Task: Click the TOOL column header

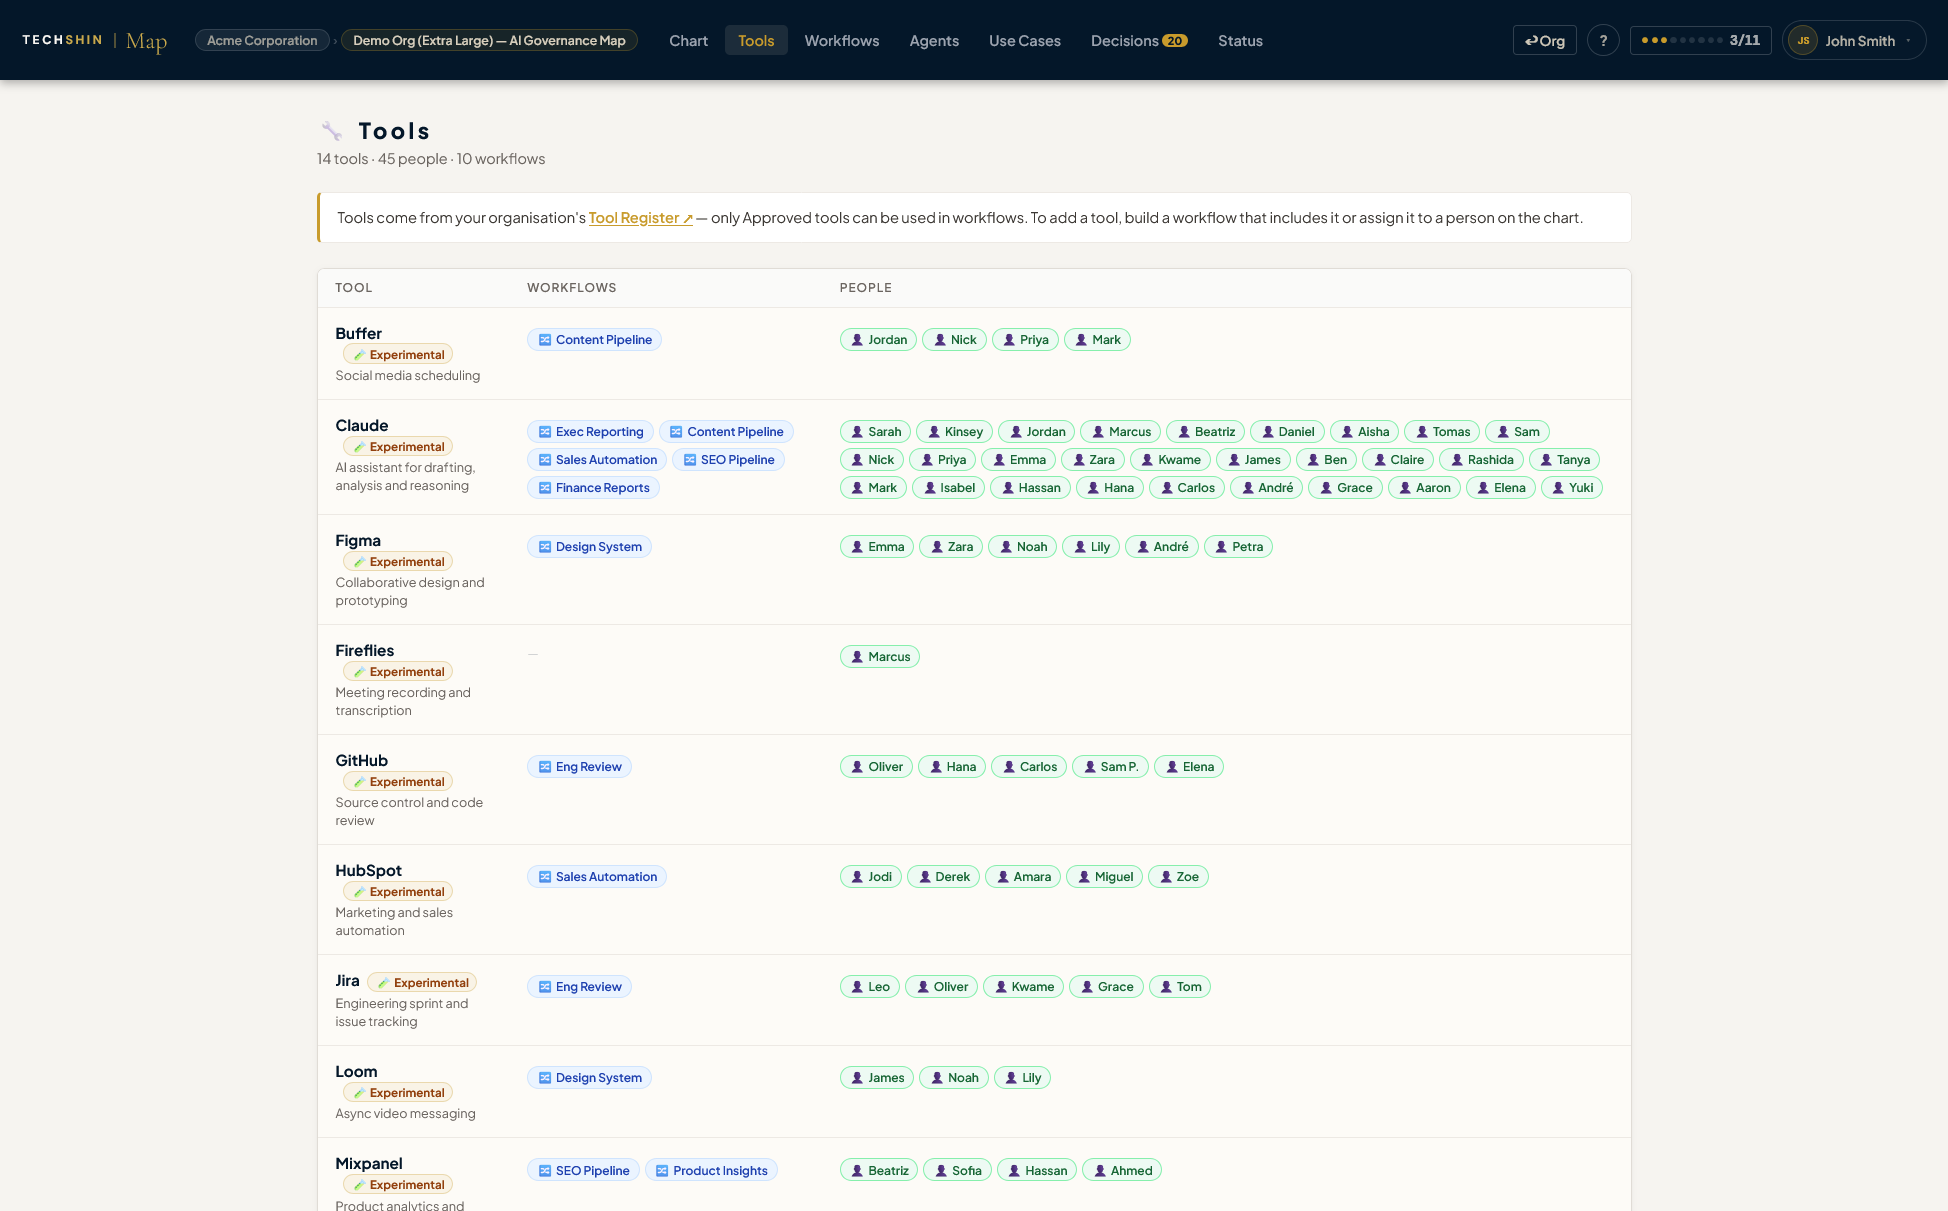Action: pos(354,288)
